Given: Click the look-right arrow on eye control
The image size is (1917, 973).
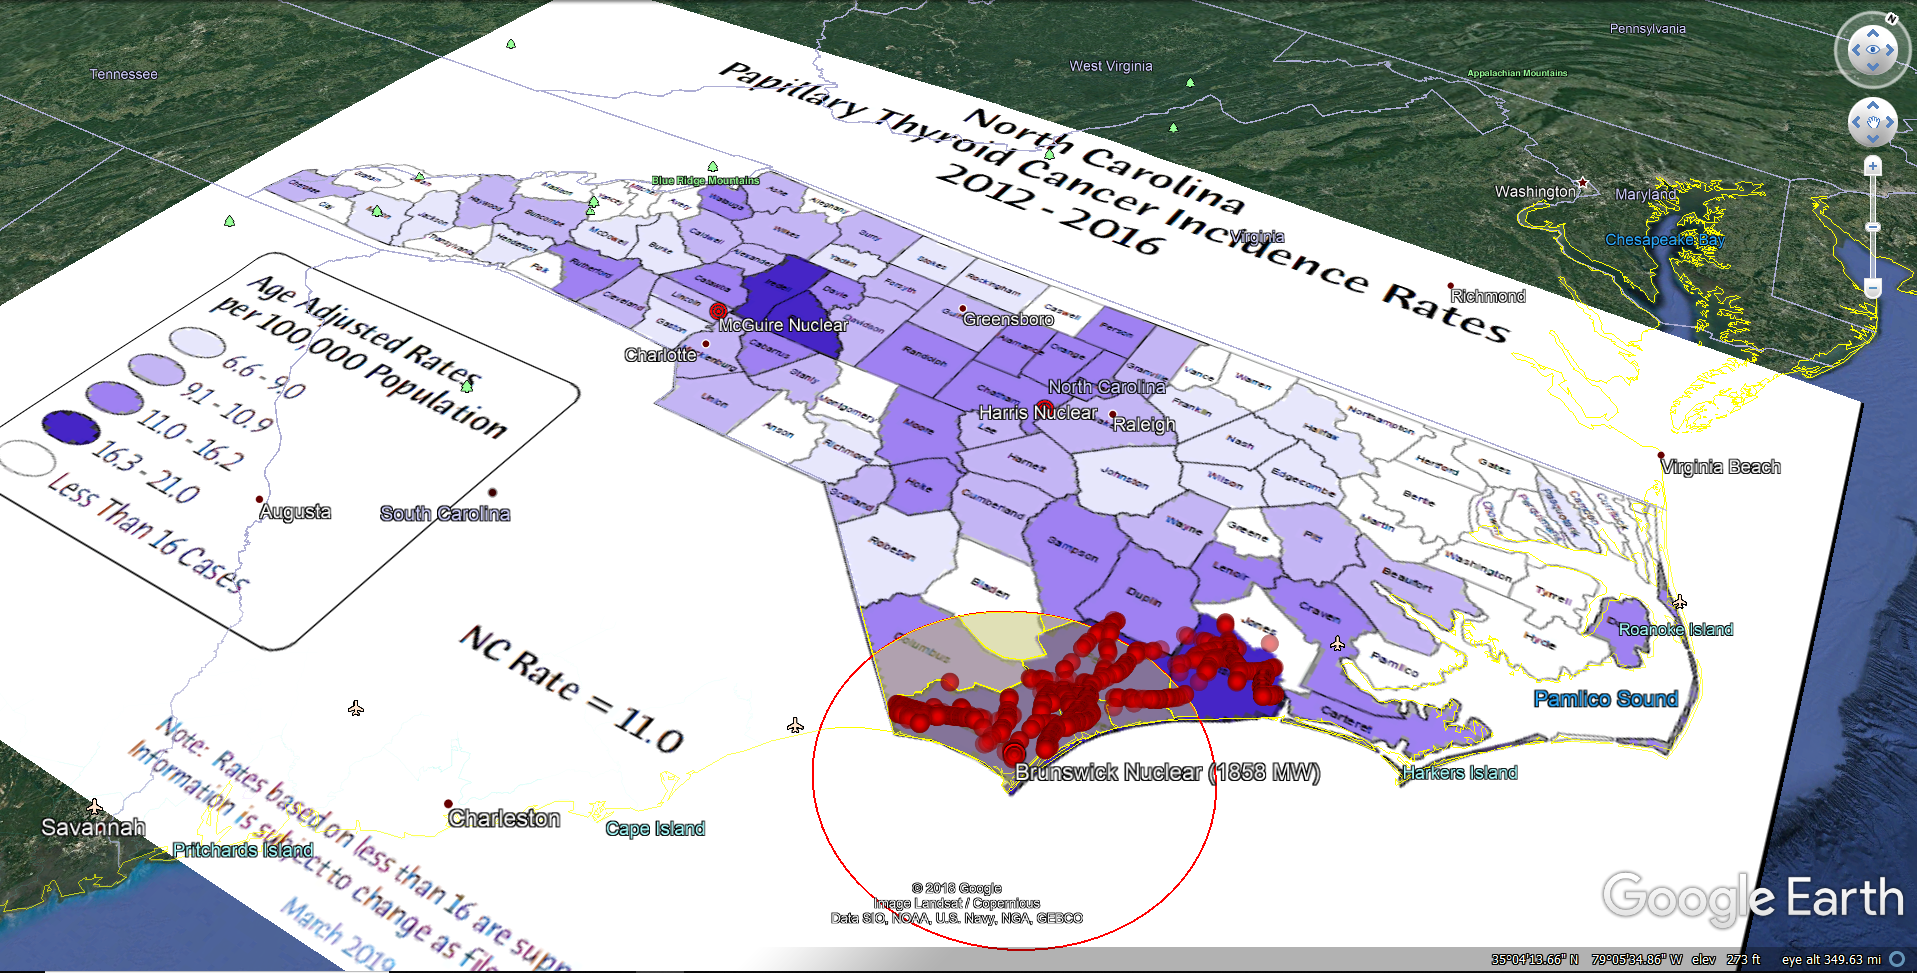Looking at the screenshot, I should tap(1890, 50).
